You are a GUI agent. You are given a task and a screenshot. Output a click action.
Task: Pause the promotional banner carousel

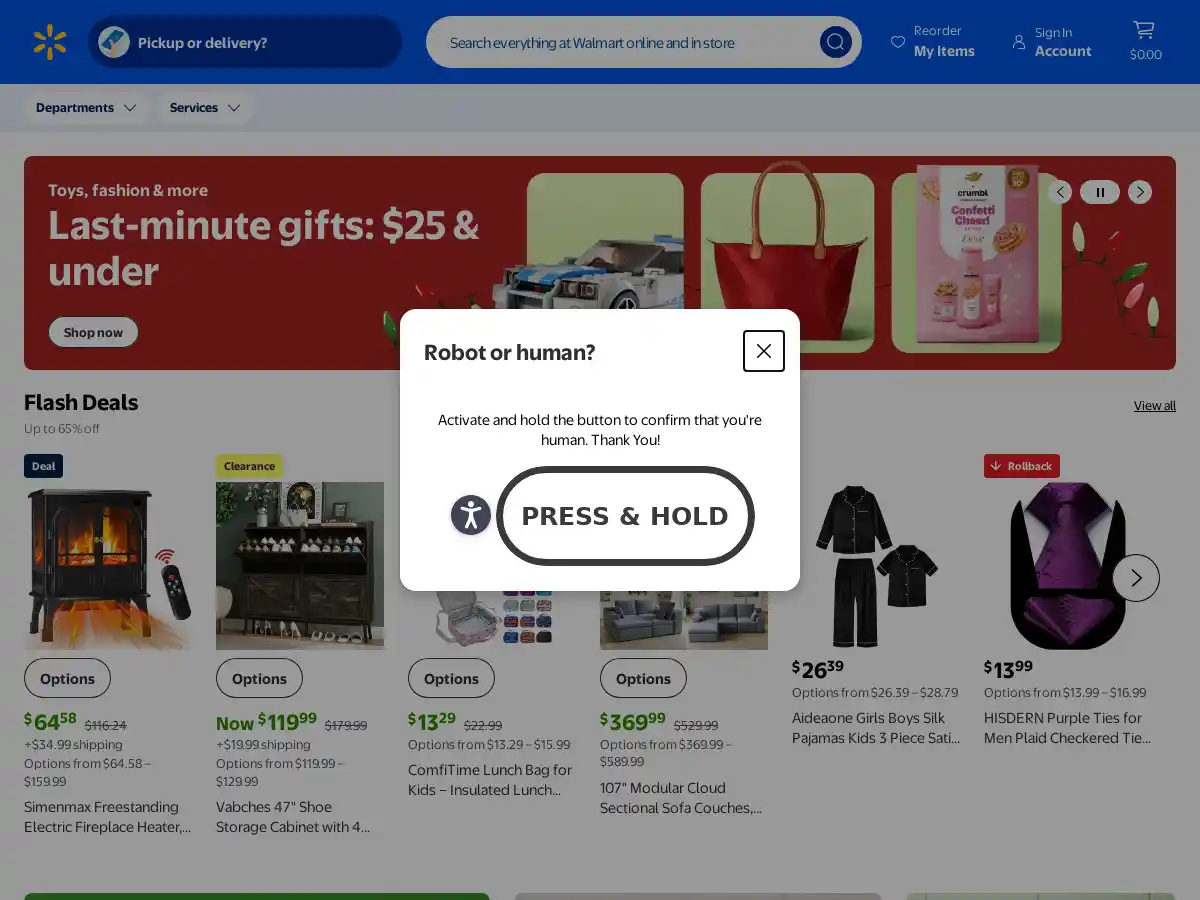(1100, 192)
